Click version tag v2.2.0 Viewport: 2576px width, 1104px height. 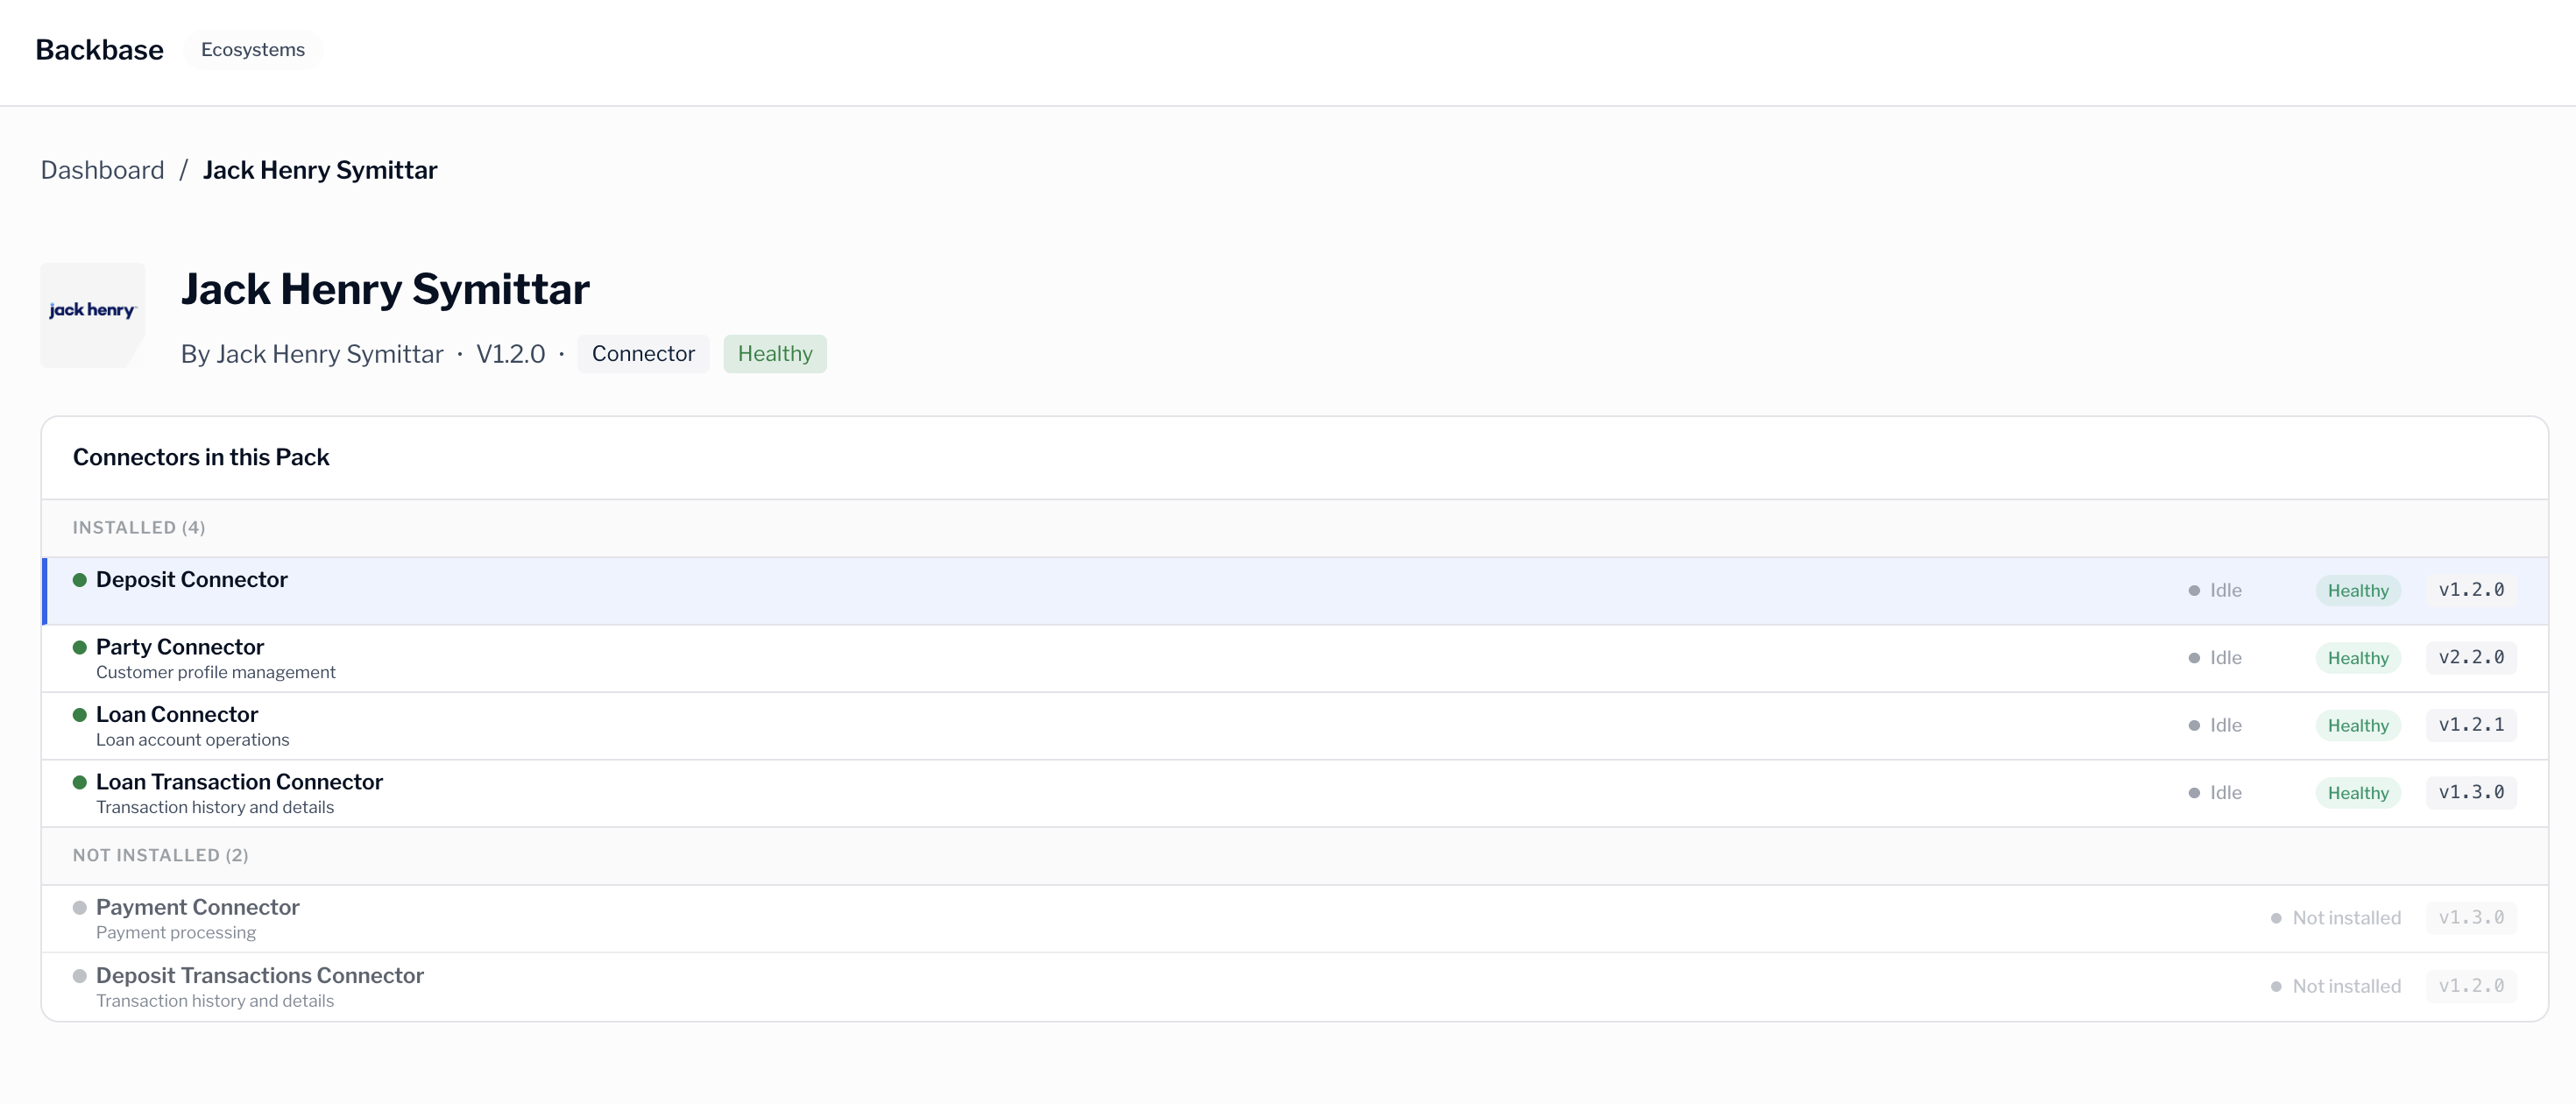[x=2471, y=657]
